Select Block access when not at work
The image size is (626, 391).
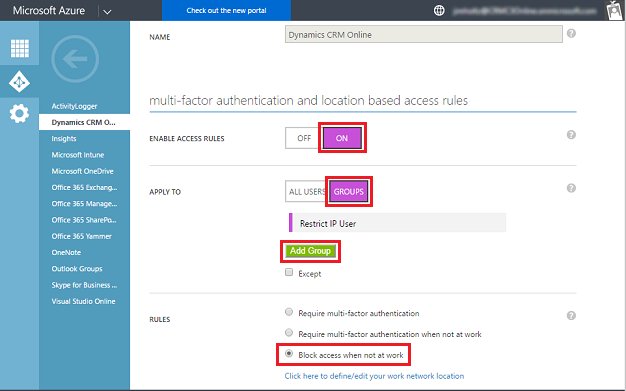click(x=289, y=353)
